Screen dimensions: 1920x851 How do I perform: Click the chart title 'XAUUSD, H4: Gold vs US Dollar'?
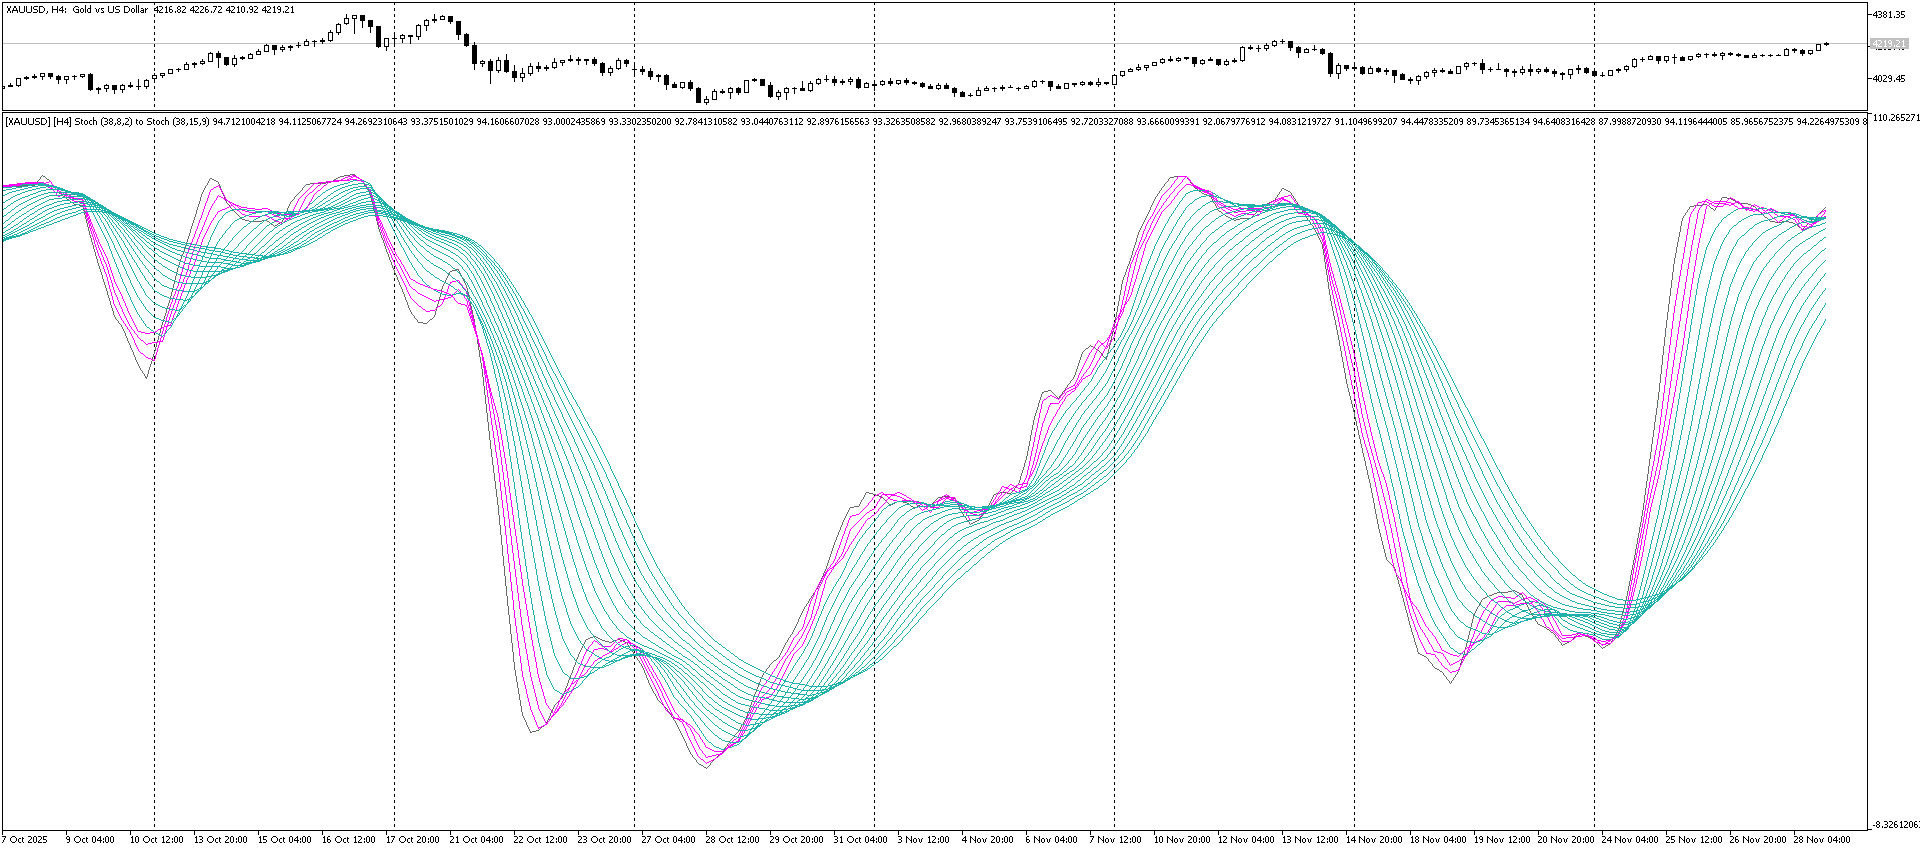point(77,10)
